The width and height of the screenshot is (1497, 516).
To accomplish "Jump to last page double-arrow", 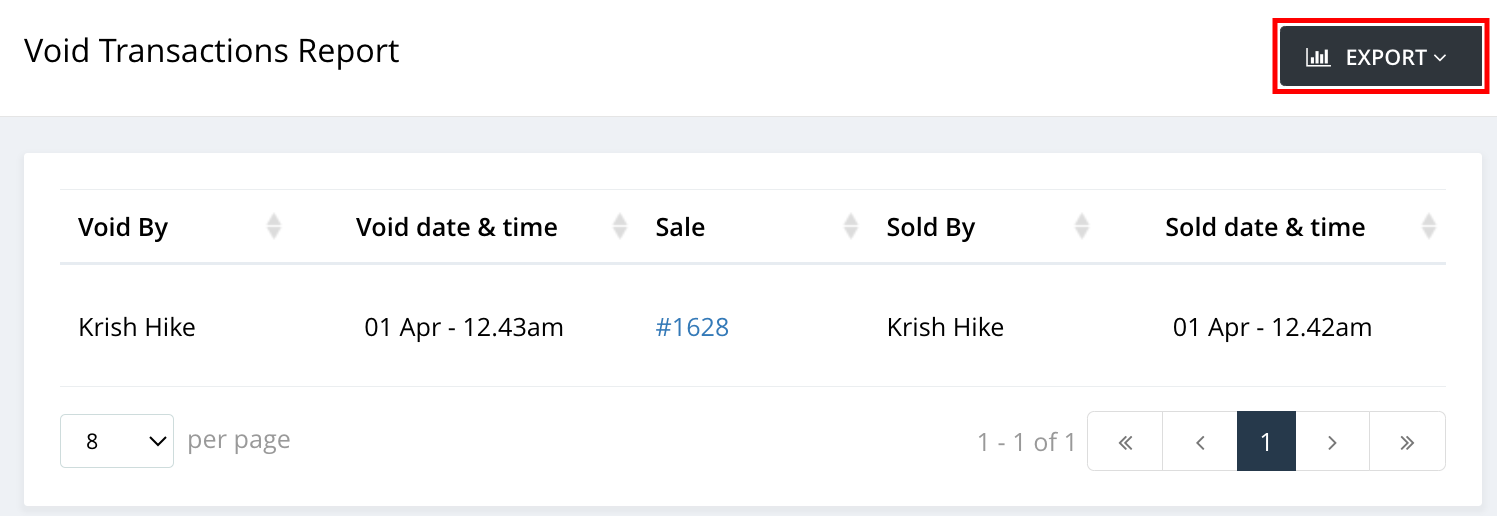I will 1407,441.
